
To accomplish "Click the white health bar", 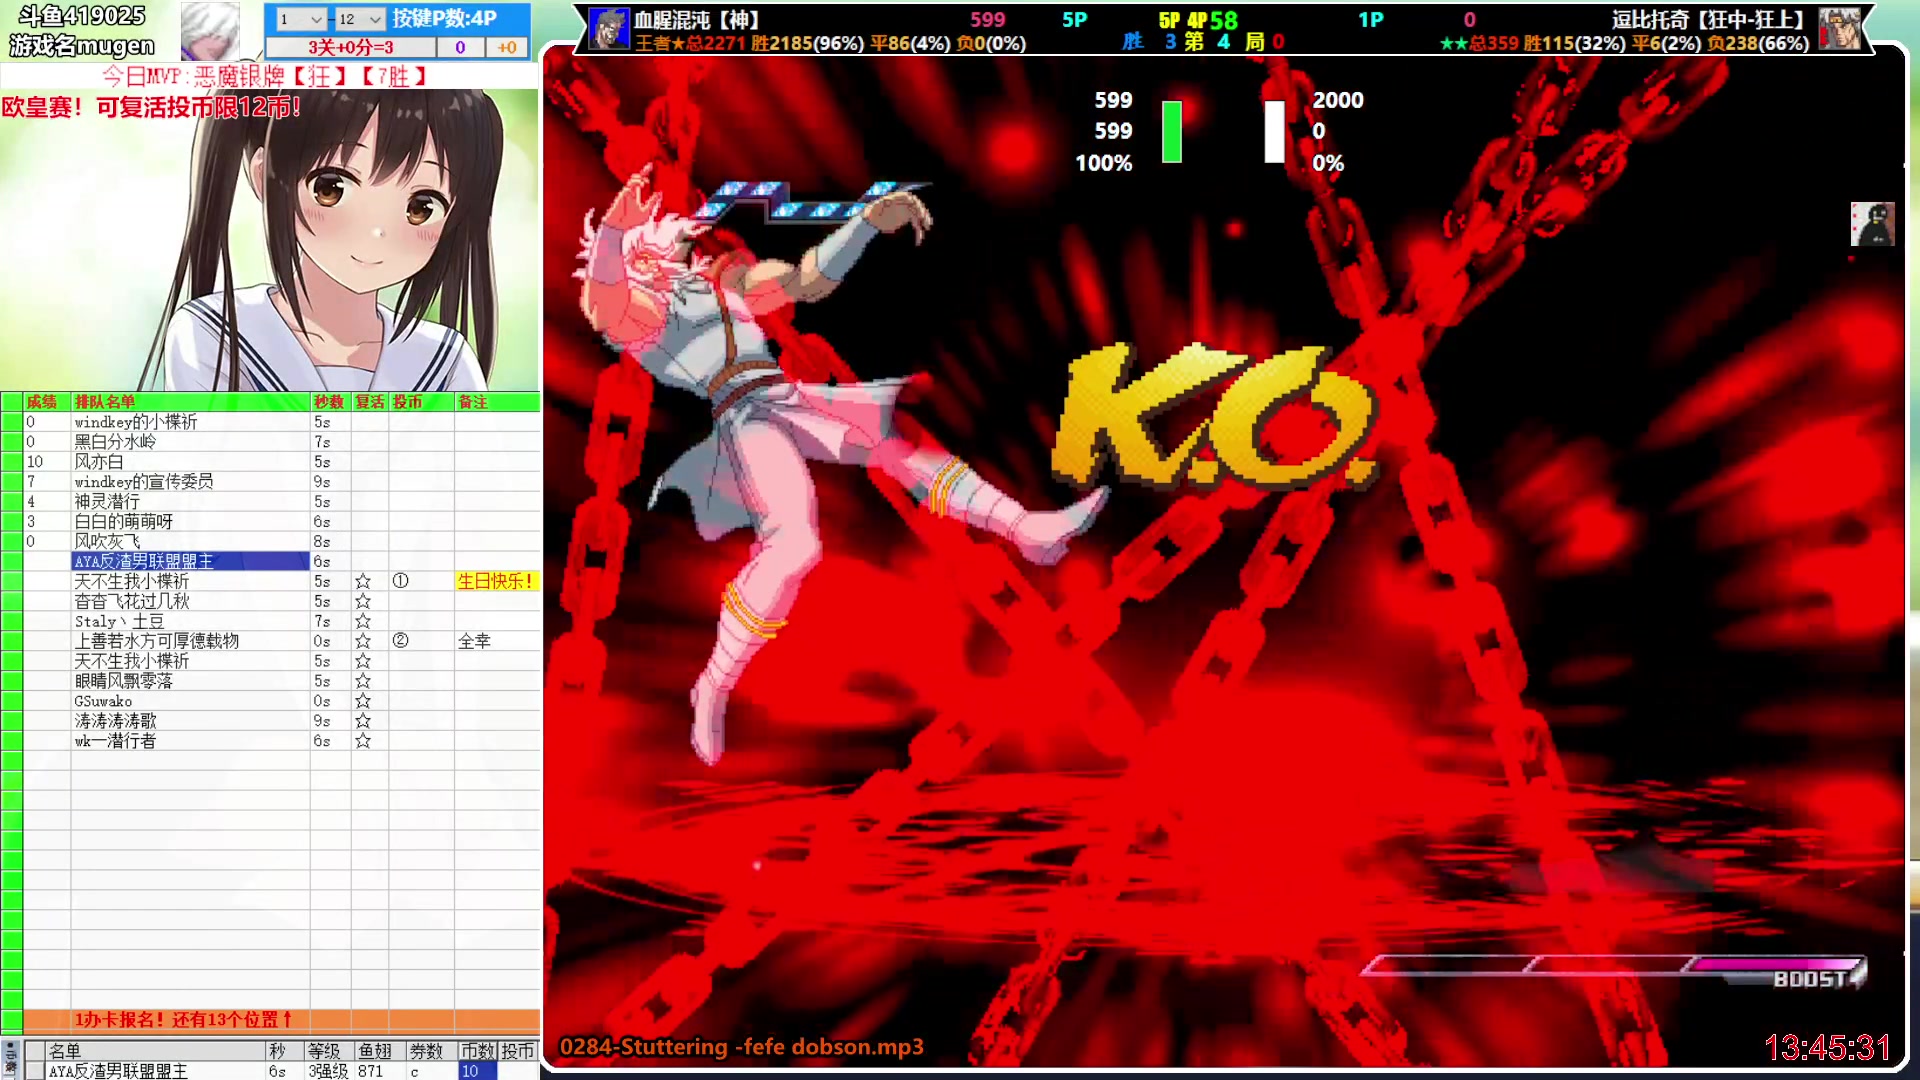I will click(x=1274, y=131).
